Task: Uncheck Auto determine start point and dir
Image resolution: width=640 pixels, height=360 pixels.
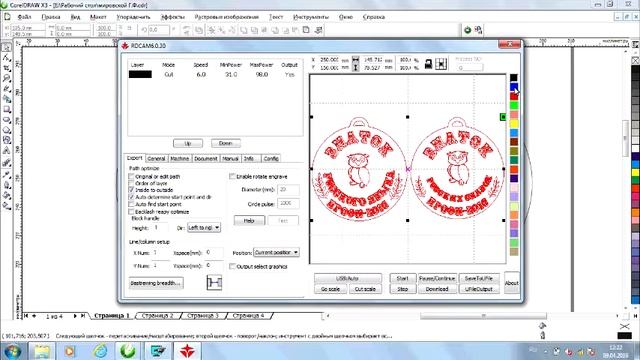Action: (x=131, y=197)
